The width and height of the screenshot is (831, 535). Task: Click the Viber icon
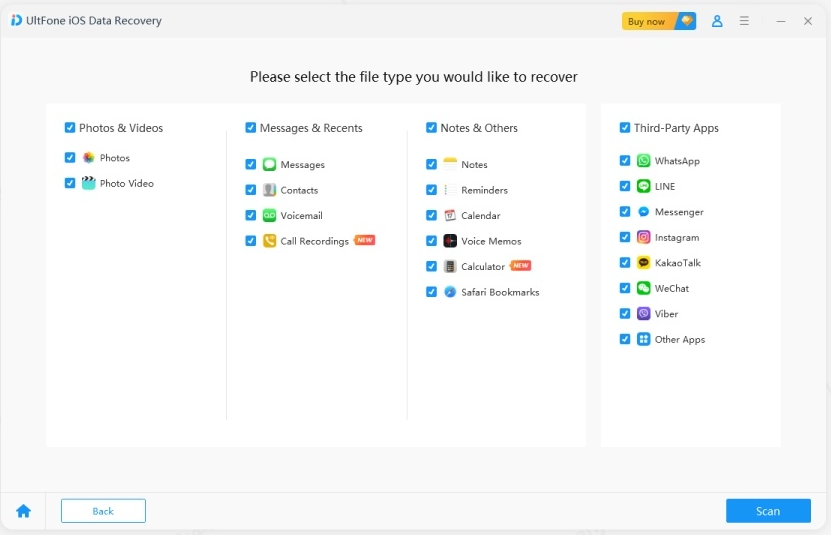pos(643,313)
